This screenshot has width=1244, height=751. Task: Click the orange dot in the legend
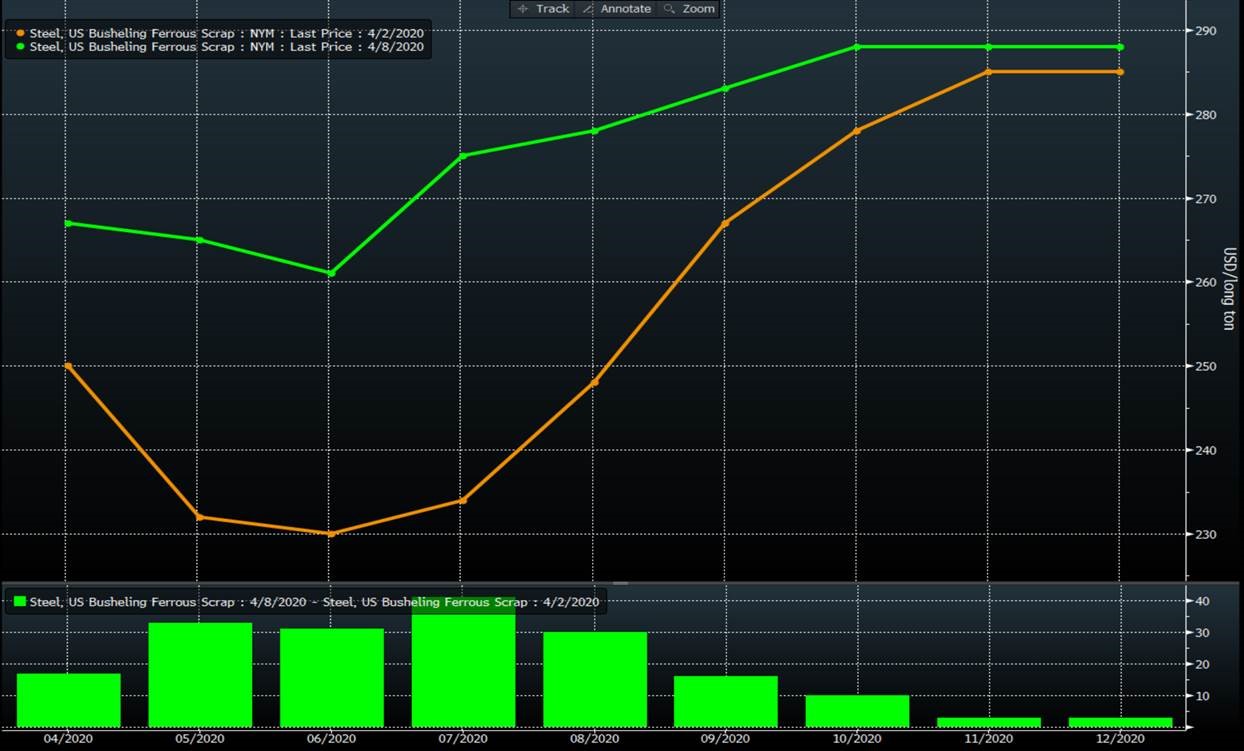pos(20,33)
